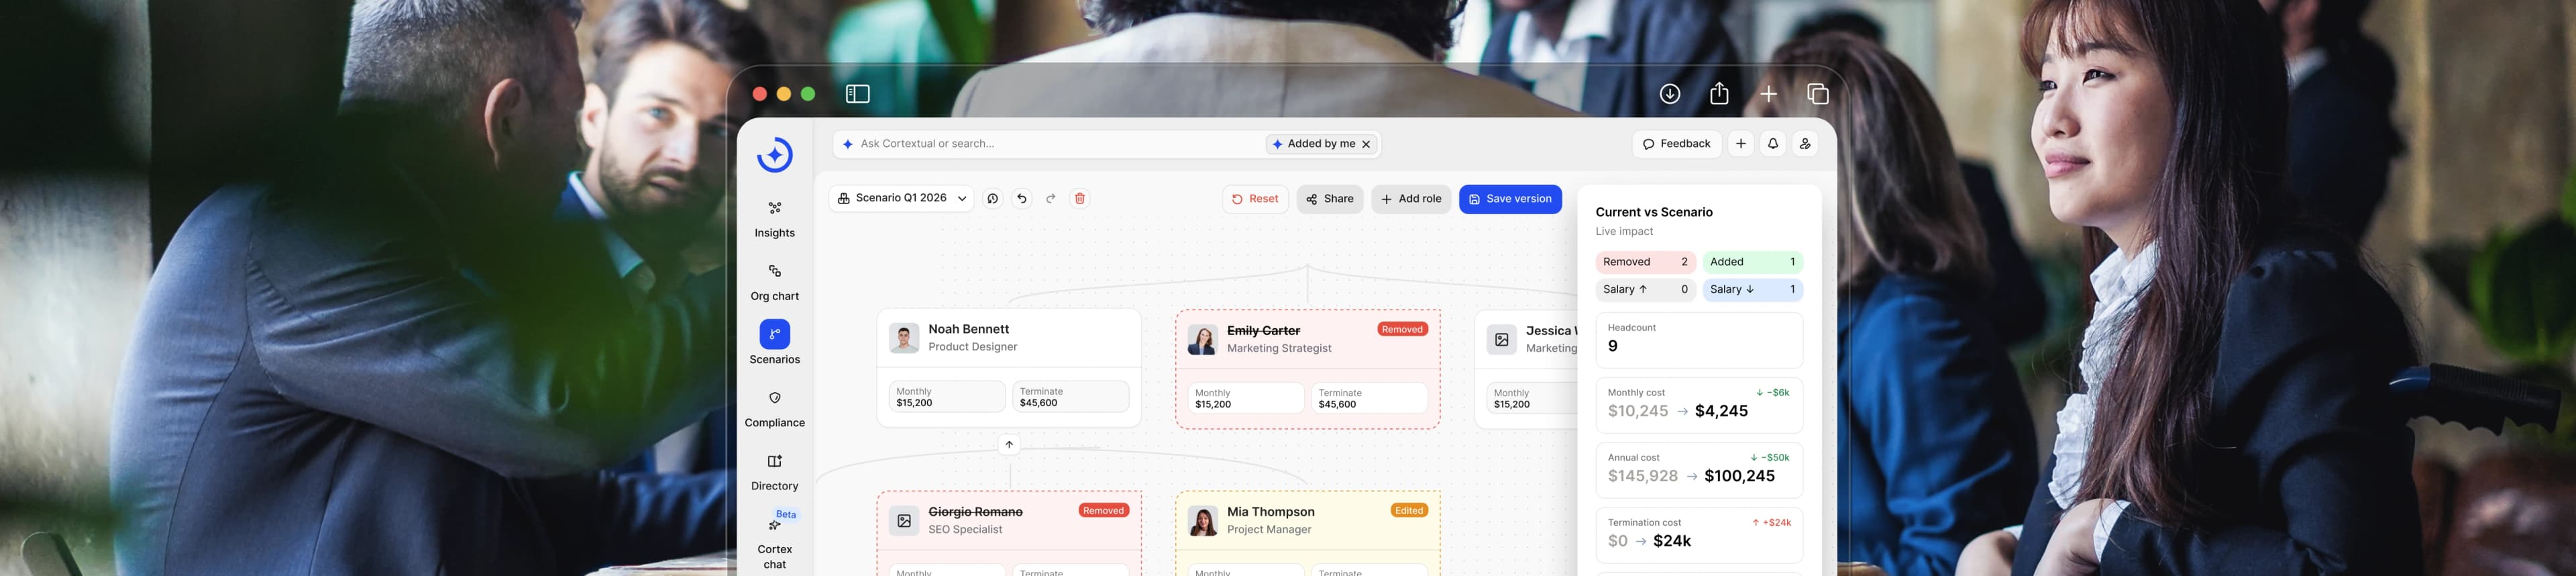Viewport: 2576px width, 576px height.
Task: Click the Removed badge on Emily Carter
Action: coord(1402,329)
